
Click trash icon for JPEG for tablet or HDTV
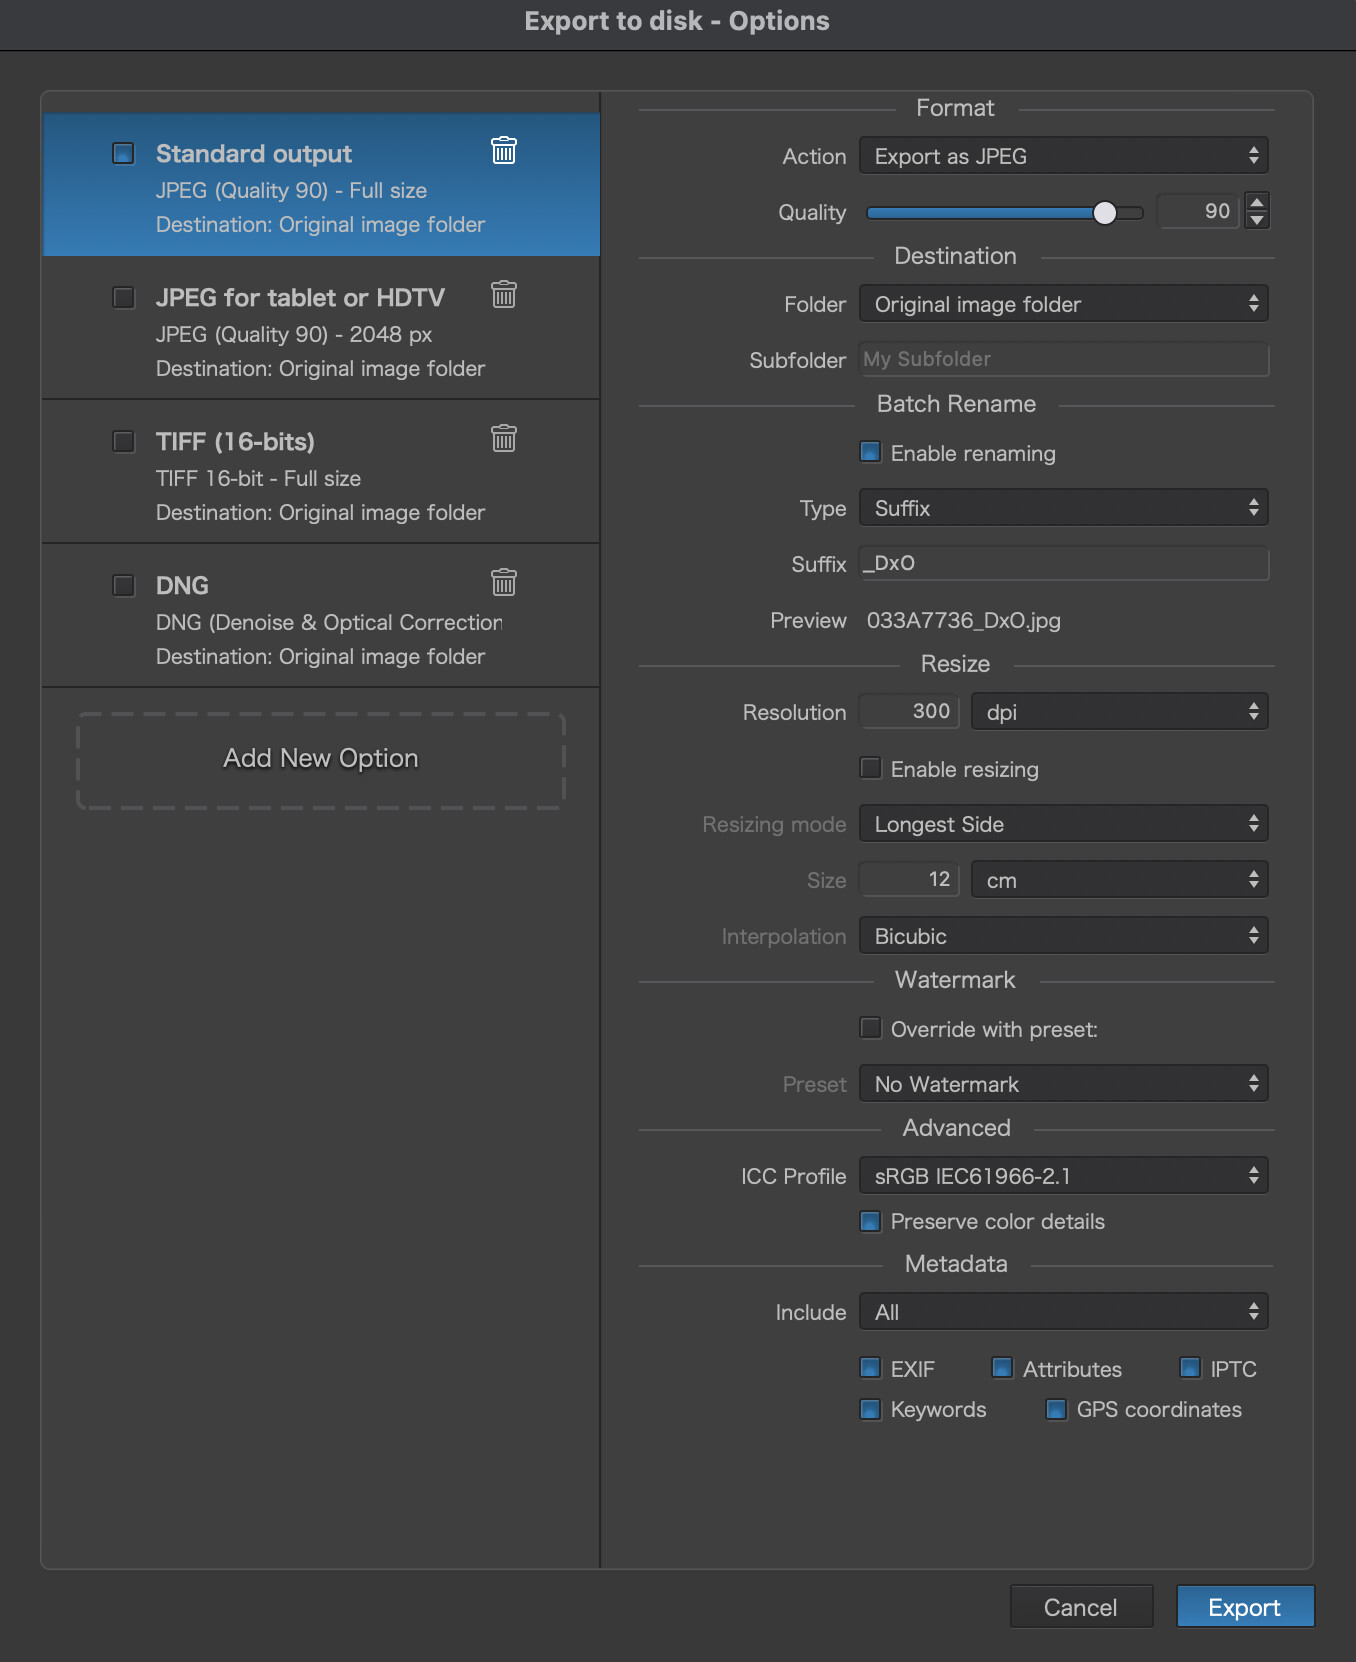[x=504, y=294]
